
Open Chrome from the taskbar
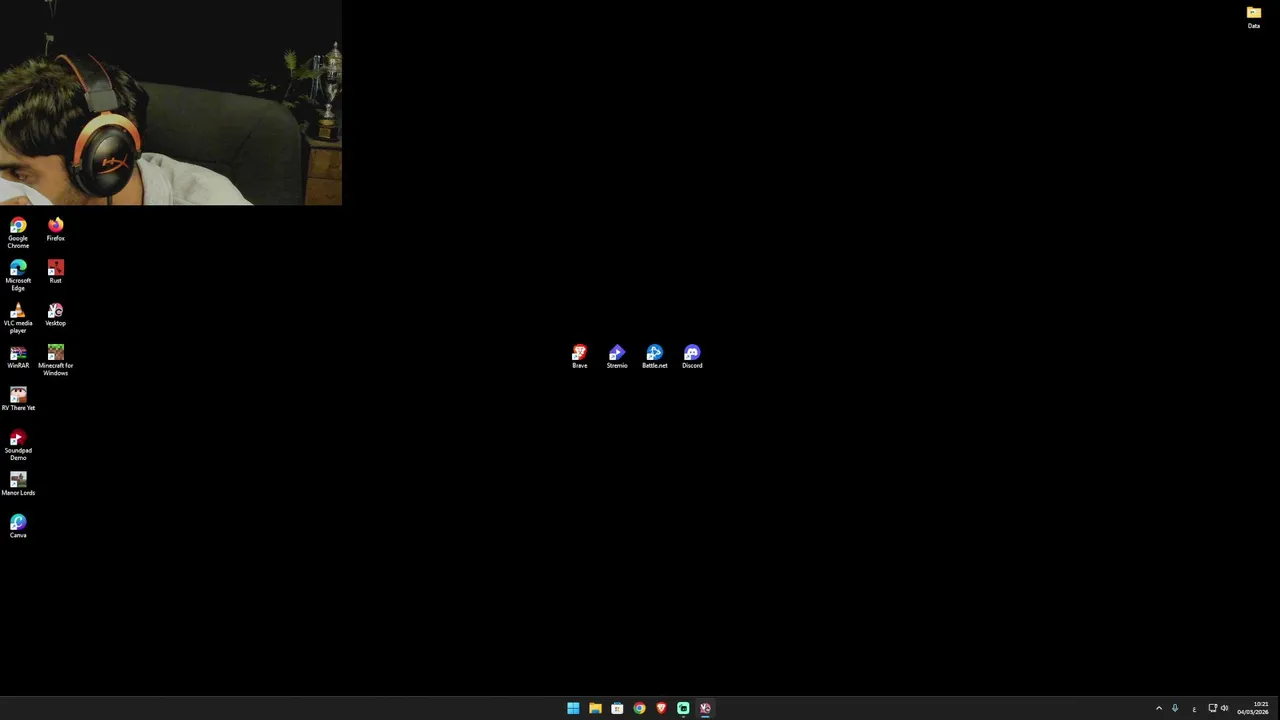pyautogui.click(x=639, y=708)
